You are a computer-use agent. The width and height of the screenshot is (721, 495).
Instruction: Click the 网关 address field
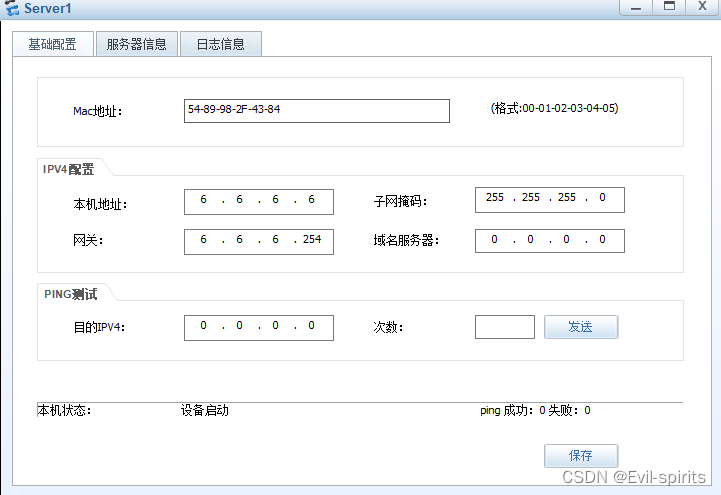coord(259,242)
